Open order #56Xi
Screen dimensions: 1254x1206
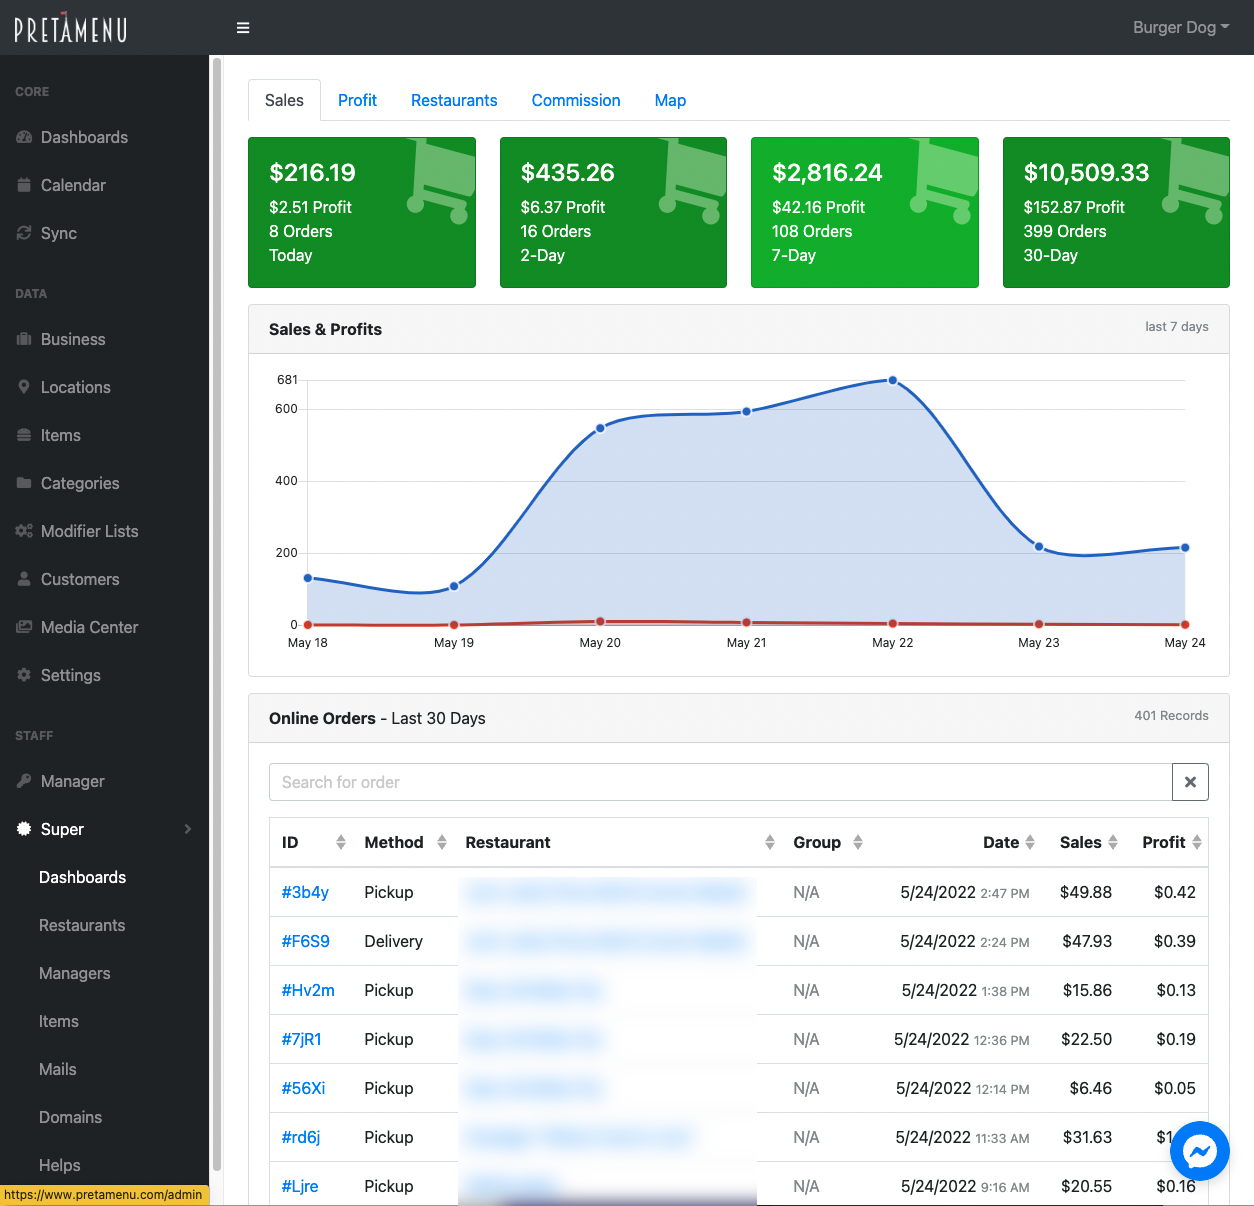303,1088
